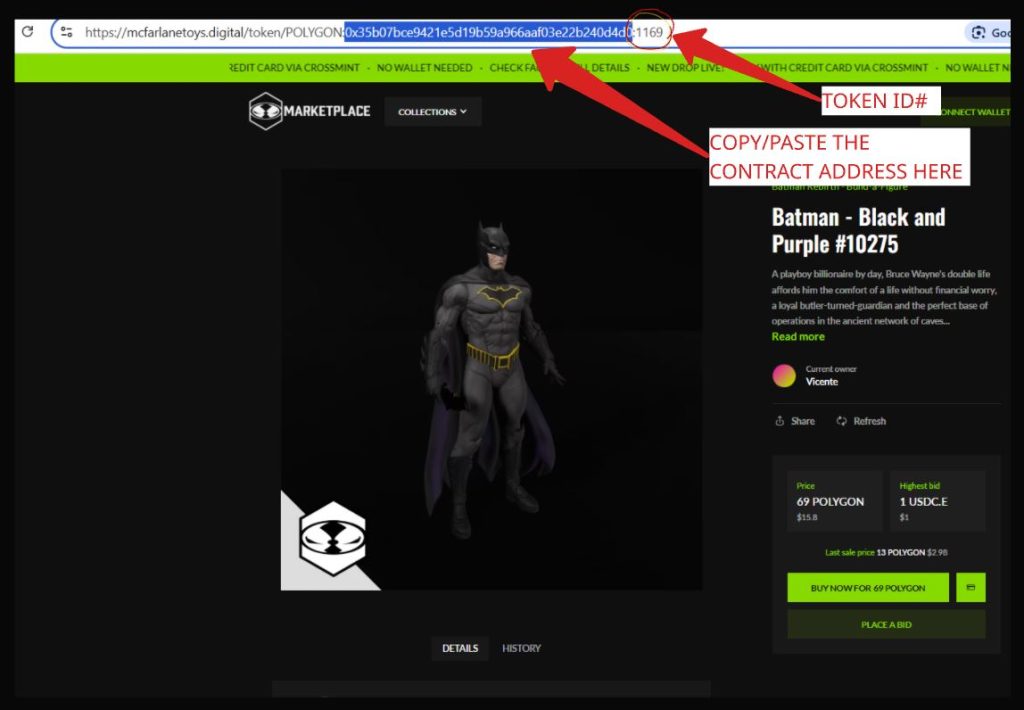This screenshot has height=710, width=1024.
Task: Click the Refresh metadata icon
Action: point(842,421)
